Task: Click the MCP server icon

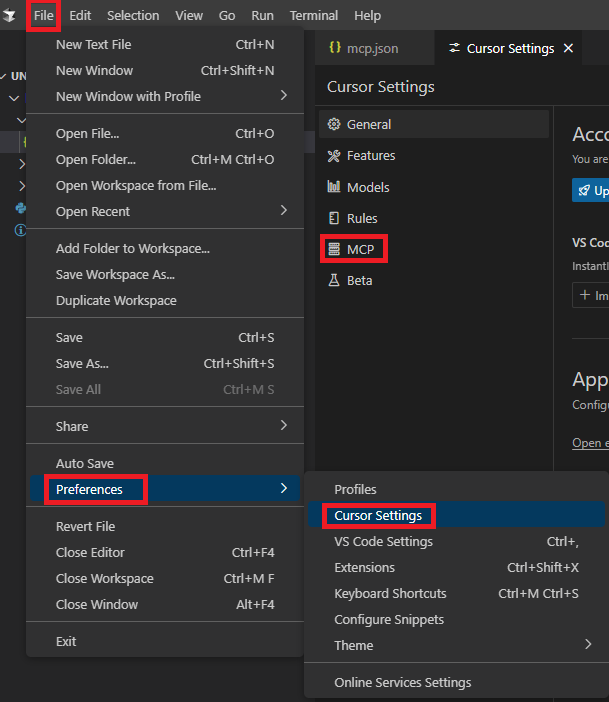Action: (334, 249)
